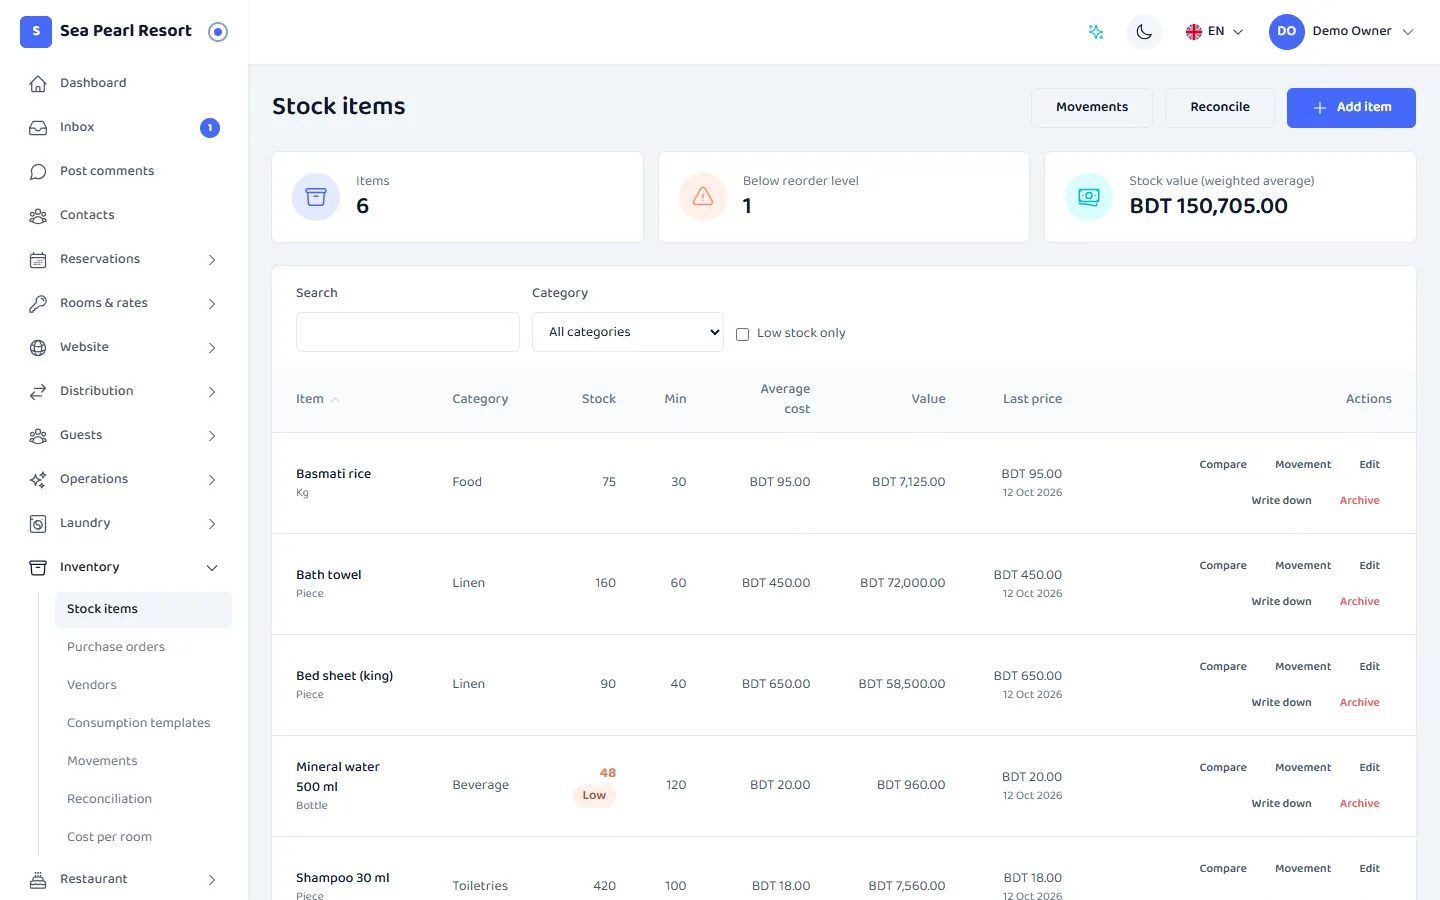1440x900 pixels.
Task: Click the Add item button
Action: (x=1351, y=107)
